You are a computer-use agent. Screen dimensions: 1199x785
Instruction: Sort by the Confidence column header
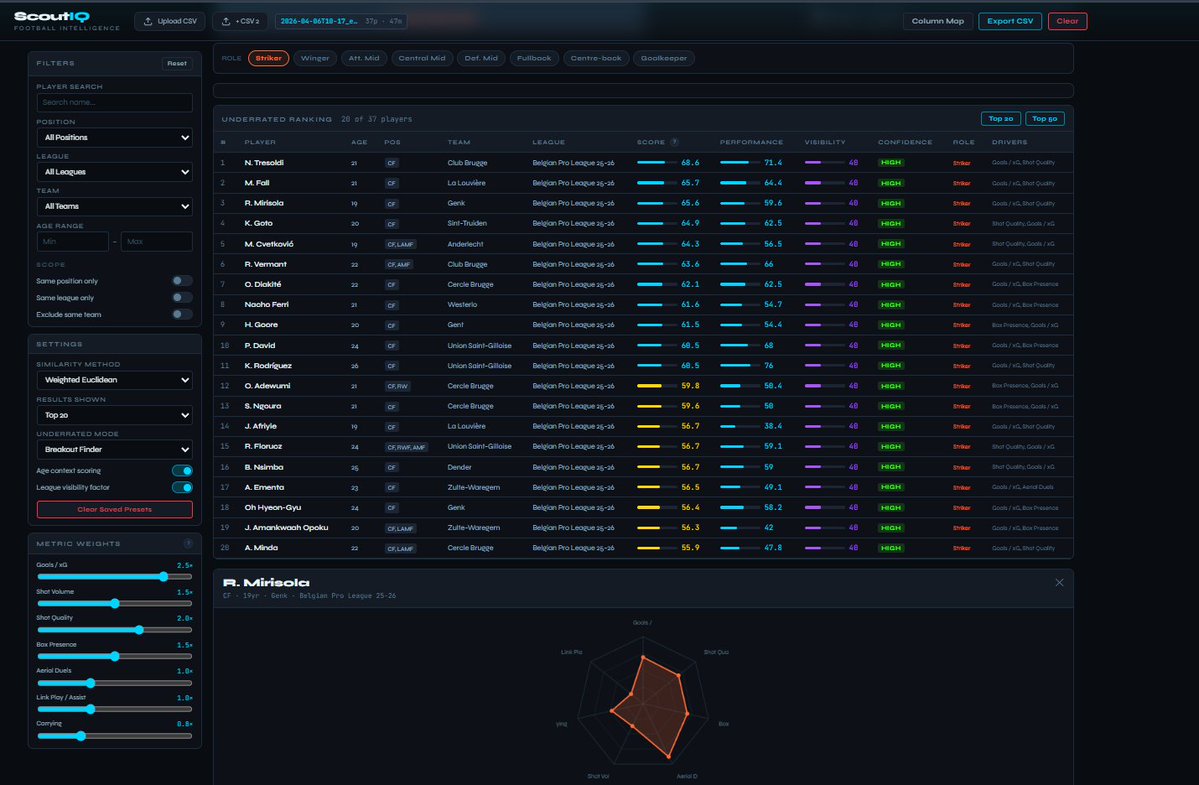pyautogui.click(x=905, y=142)
